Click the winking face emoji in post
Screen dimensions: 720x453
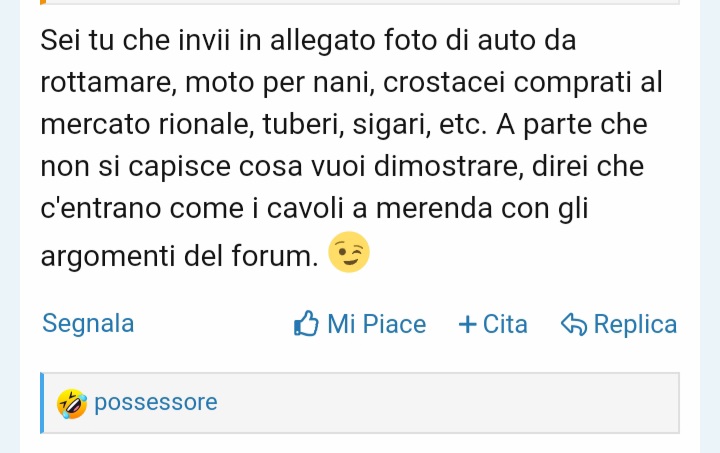point(349,252)
